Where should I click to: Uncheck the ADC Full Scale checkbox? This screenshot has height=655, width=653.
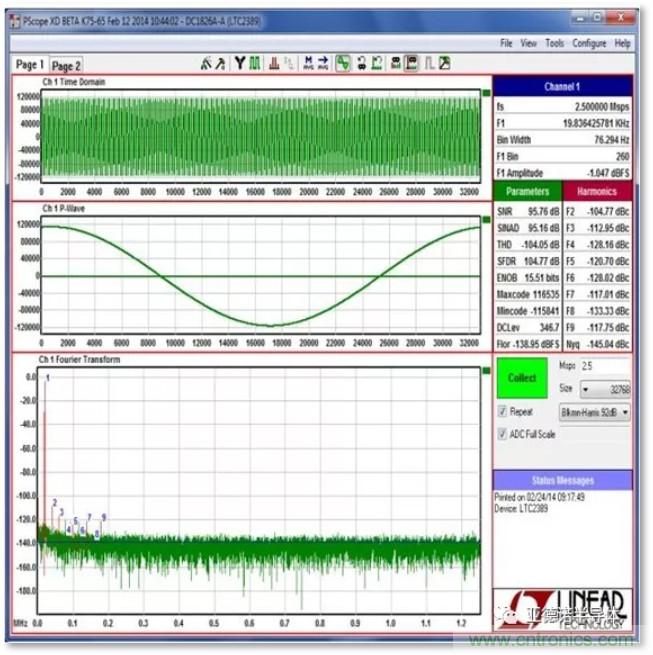(502, 434)
